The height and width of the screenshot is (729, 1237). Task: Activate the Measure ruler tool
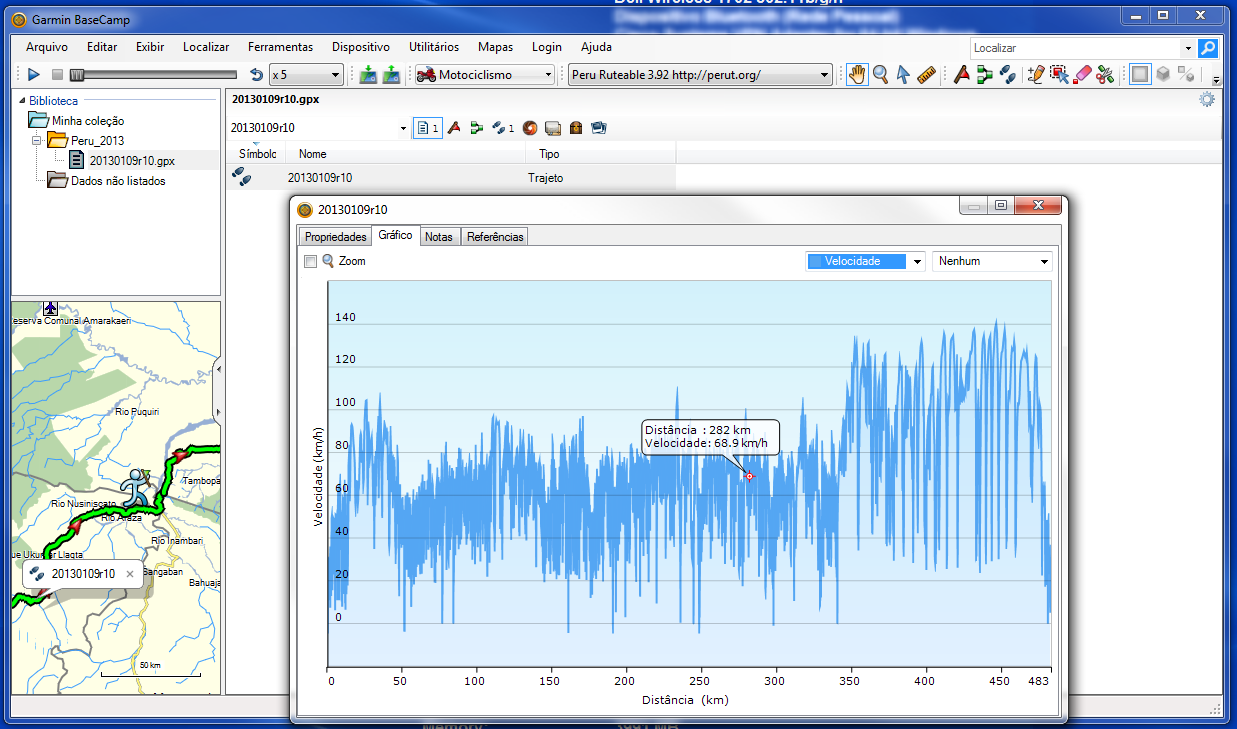click(926, 75)
